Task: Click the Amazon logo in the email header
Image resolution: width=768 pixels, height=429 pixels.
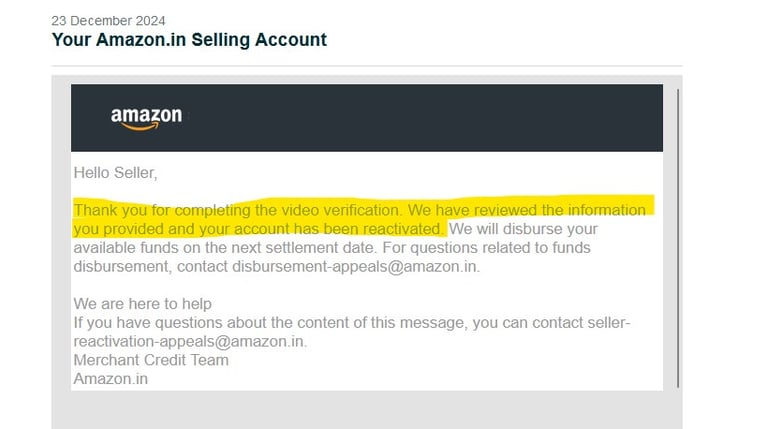Action: [x=146, y=119]
